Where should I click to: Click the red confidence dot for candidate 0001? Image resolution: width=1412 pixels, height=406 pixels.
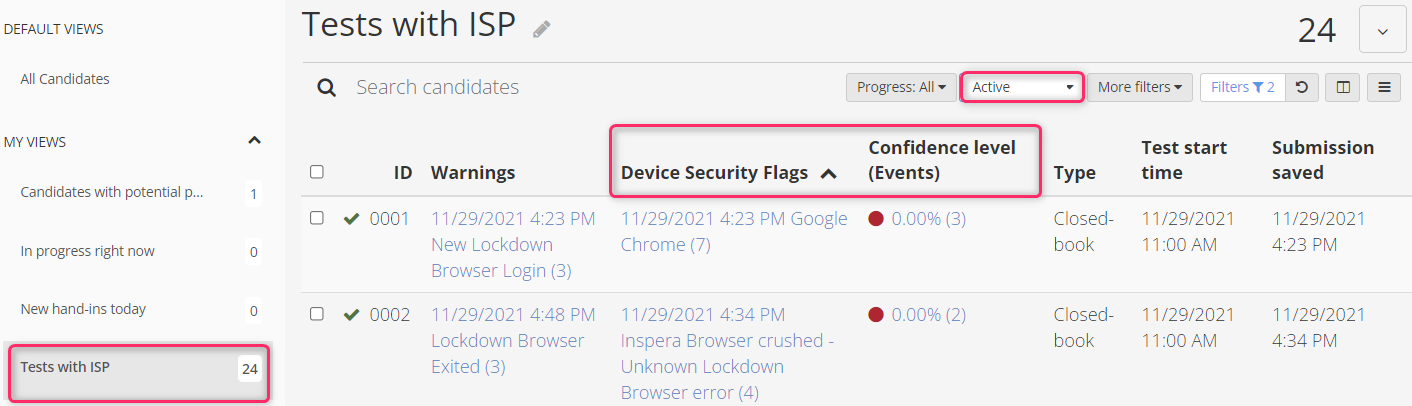tap(876, 219)
